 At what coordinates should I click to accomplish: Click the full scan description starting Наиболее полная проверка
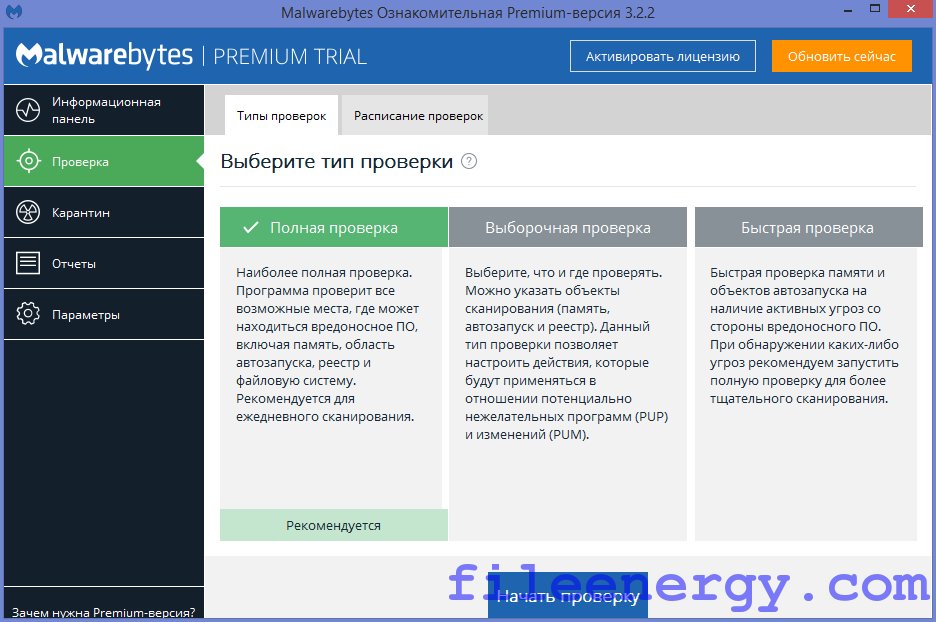coord(327,344)
